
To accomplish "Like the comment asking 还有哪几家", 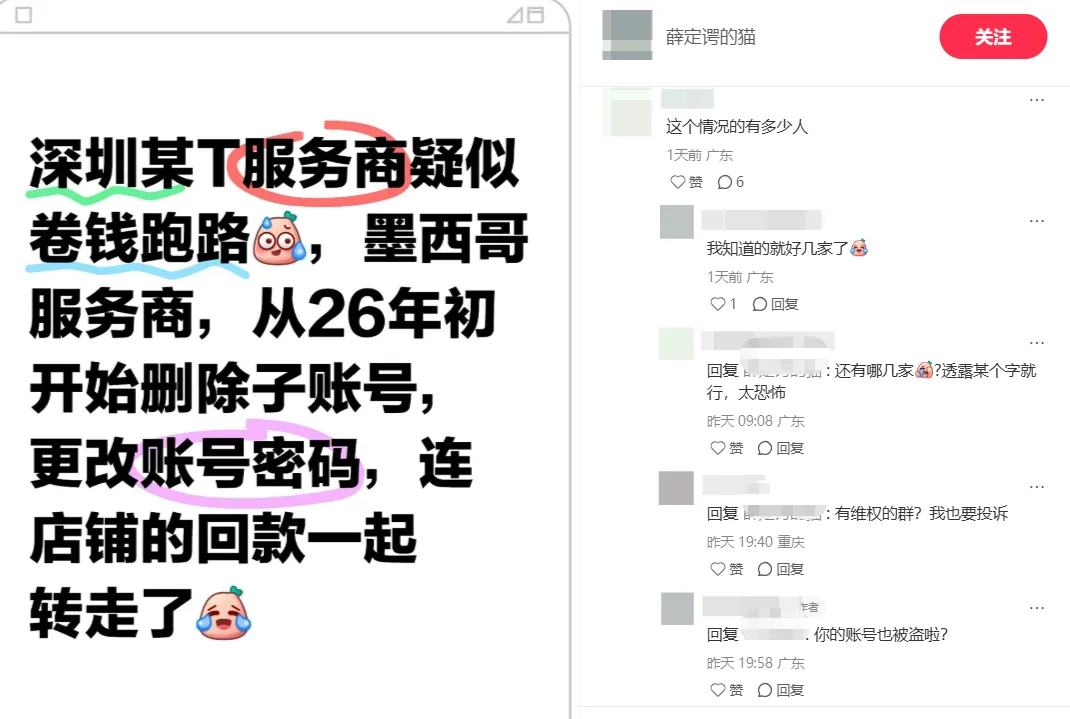I will [727, 448].
